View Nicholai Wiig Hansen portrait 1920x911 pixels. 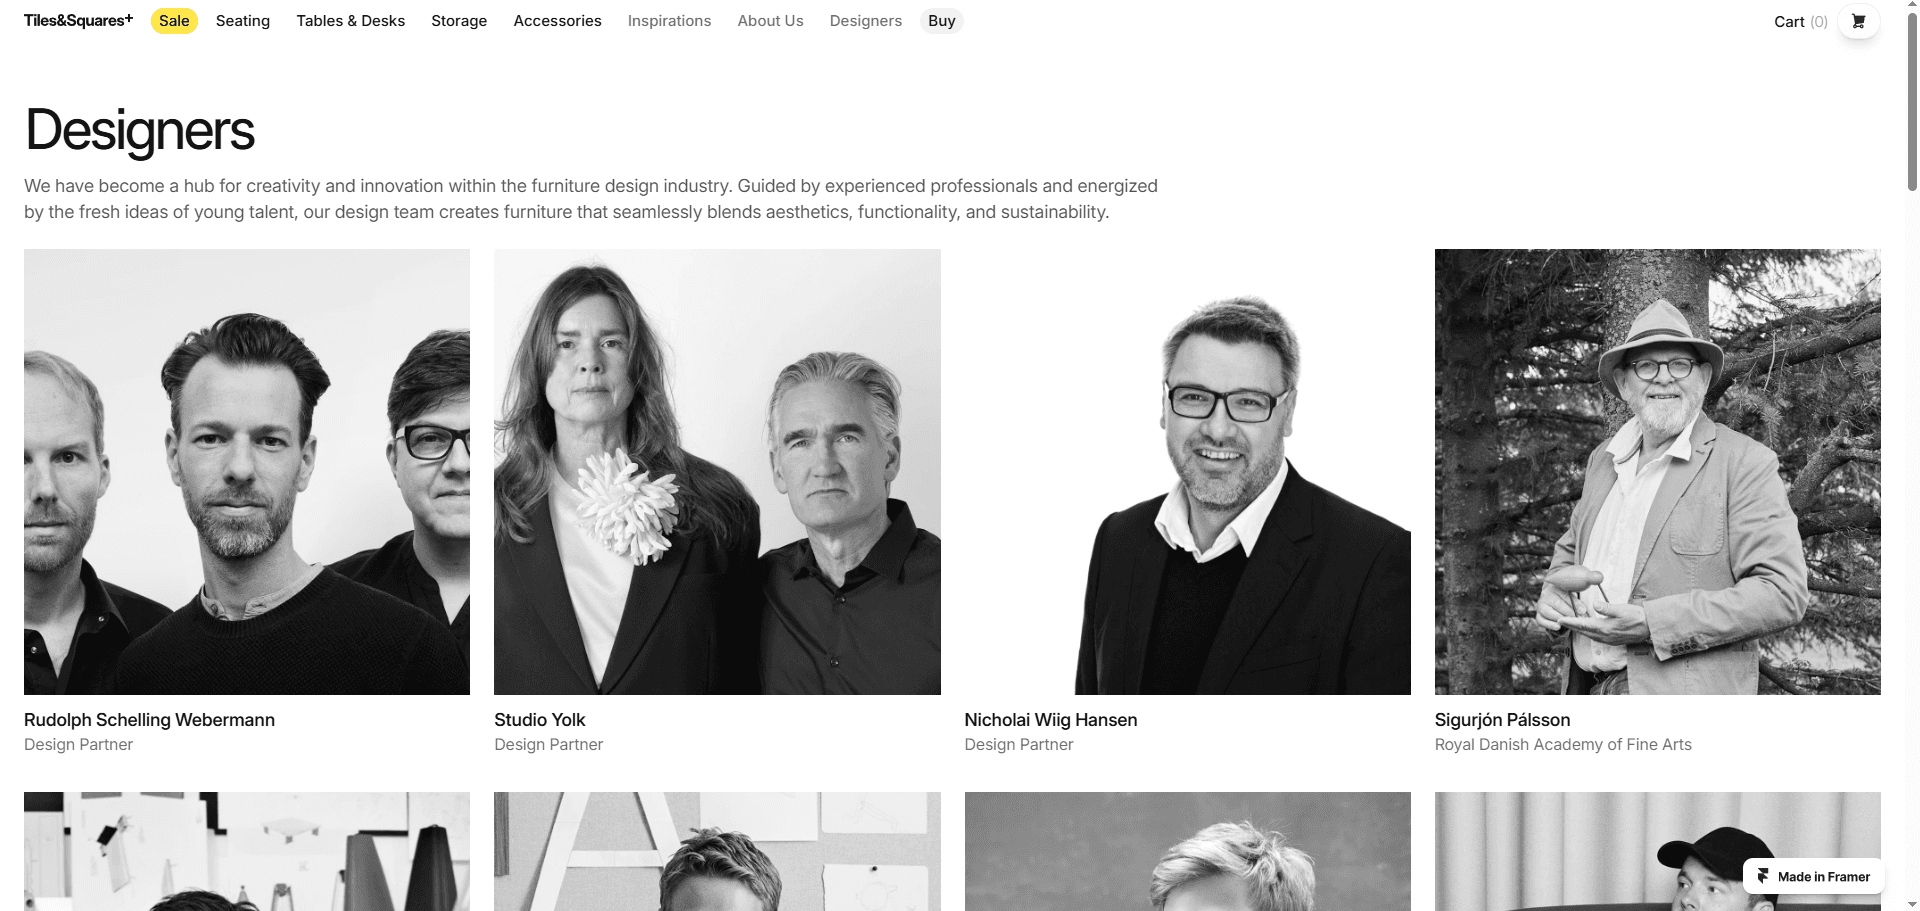point(1187,472)
